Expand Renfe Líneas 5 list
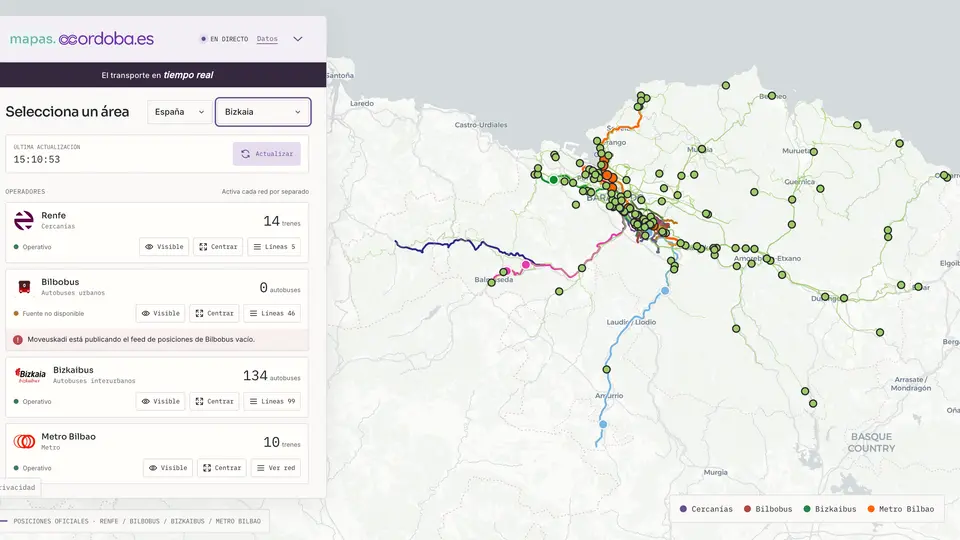The image size is (960, 540). (274, 247)
